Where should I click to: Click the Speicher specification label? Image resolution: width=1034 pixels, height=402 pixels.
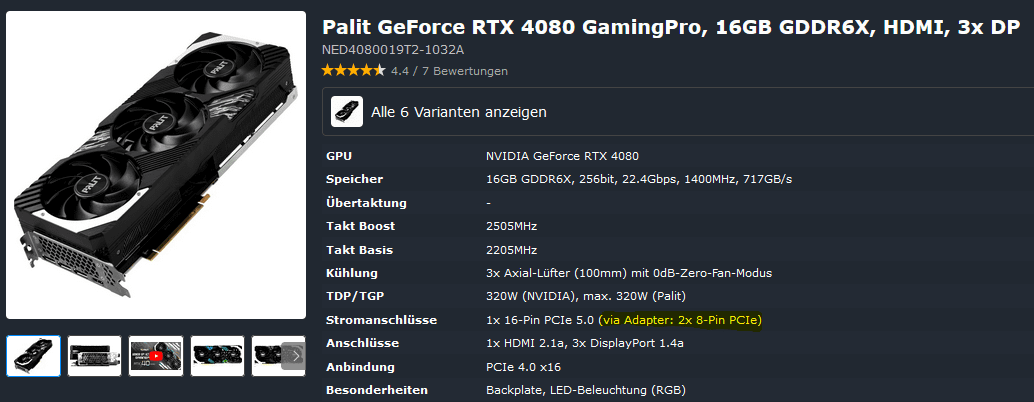point(354,179)
